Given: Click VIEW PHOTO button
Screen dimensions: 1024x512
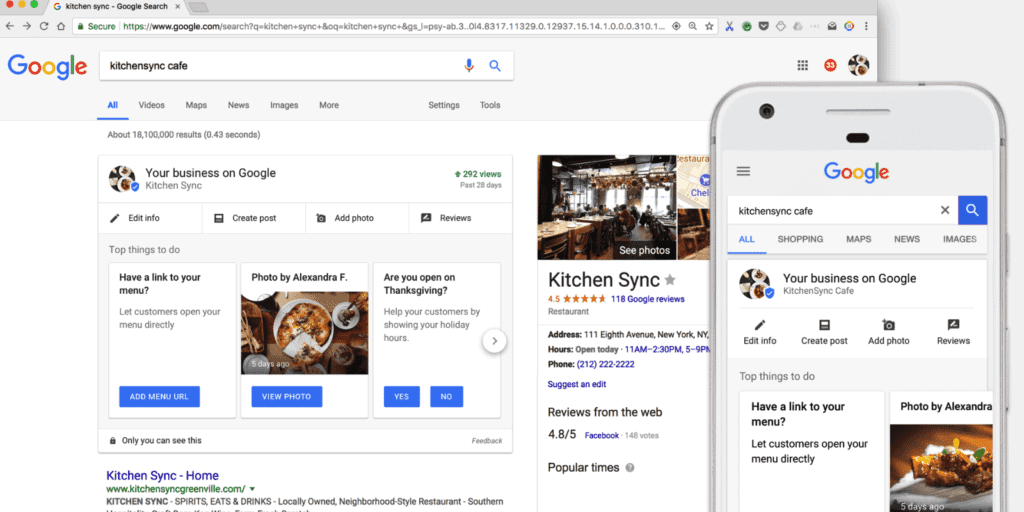Looking at the screenshot, I should [287, 396].
